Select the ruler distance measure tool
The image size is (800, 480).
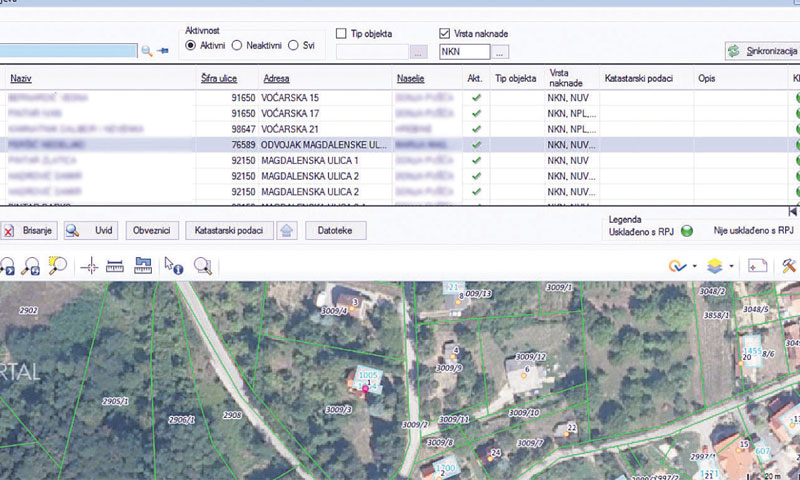(x=115, y=266)
